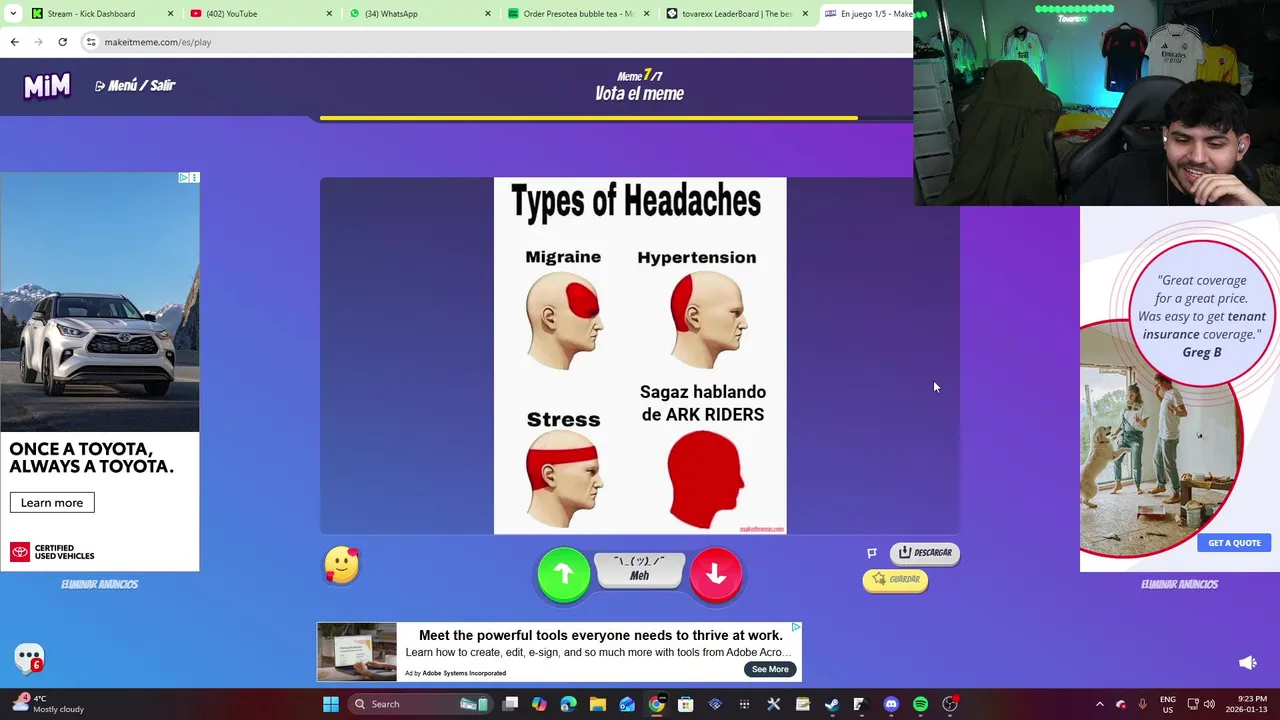Open OBS Studio icon on taskbar
Image resolution: width=1280 pixels, height=720 pixels.
point(950,704)
